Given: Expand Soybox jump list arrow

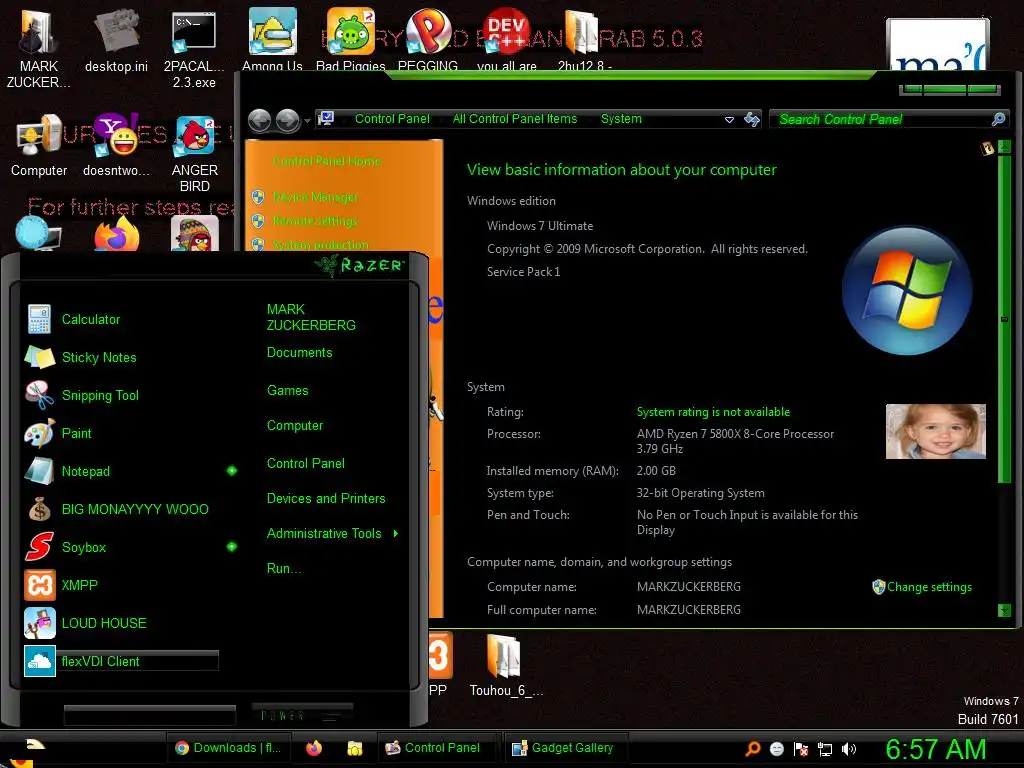Looking at the screenshot, I should 232,547.
